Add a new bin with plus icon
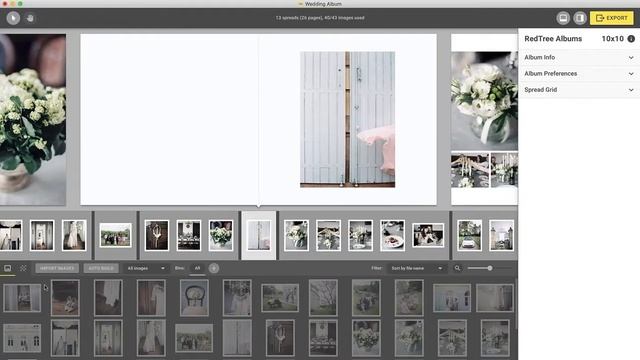 point(213,268)
